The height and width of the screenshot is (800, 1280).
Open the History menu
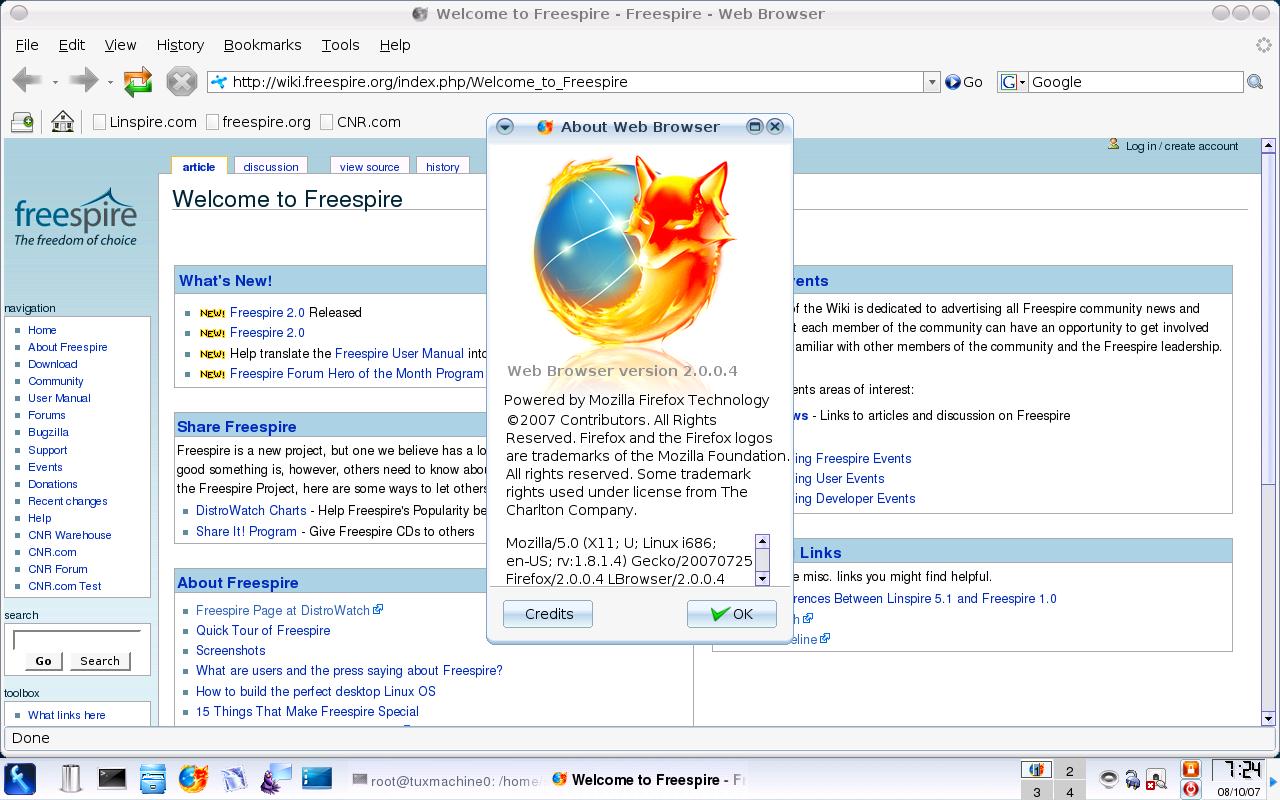click(x=180, y=45)
